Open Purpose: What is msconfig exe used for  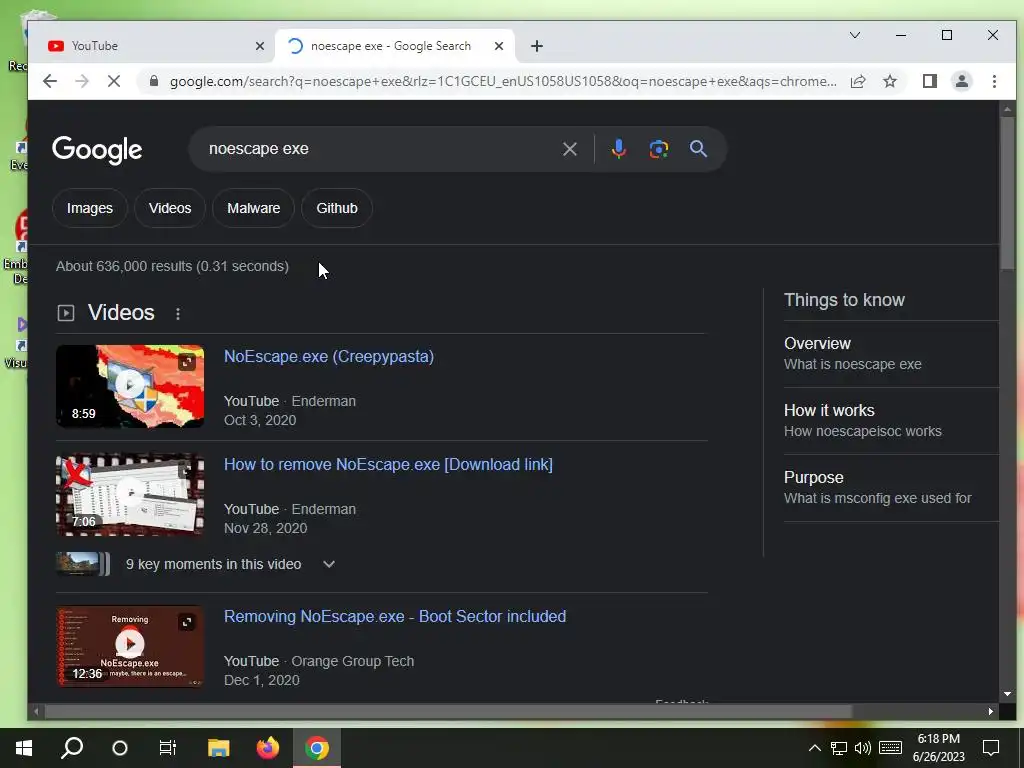891,487
